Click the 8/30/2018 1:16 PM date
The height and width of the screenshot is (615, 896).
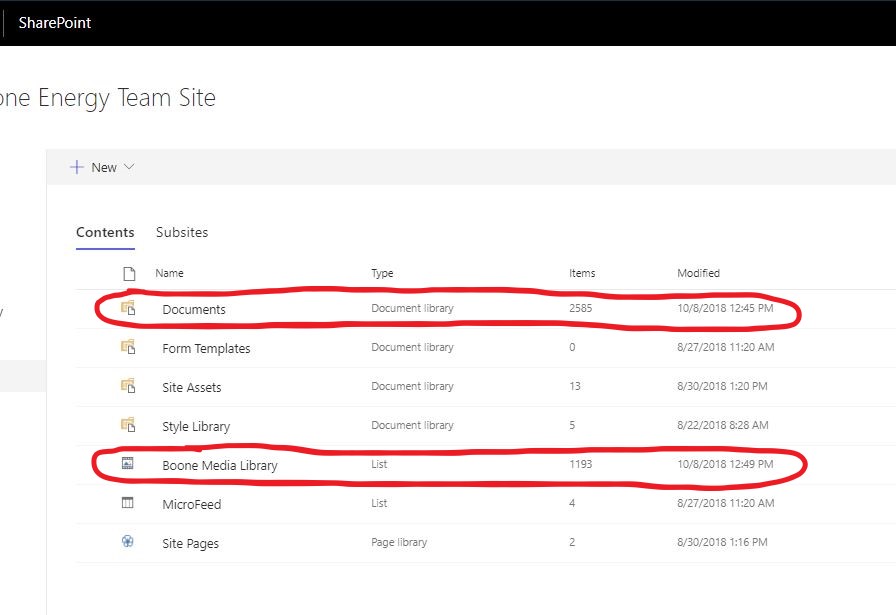pos(722,542)
